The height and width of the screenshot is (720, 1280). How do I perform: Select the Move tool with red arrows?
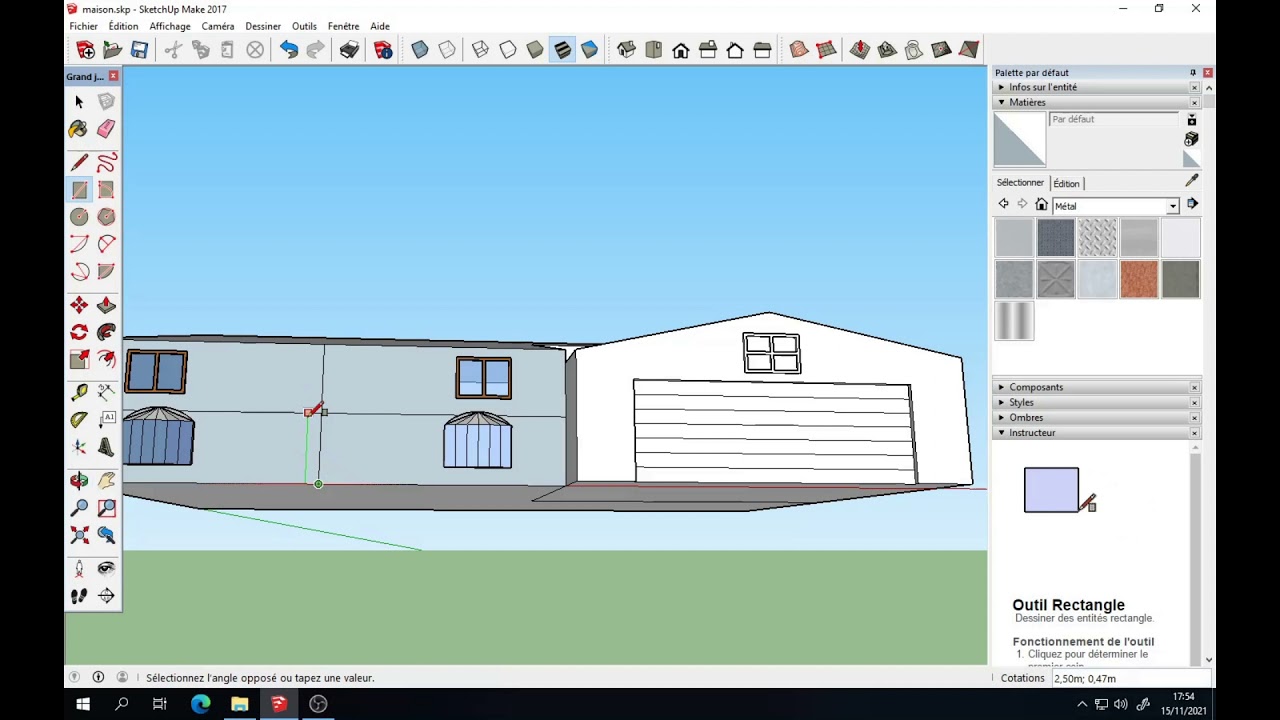tap(79, 305)
